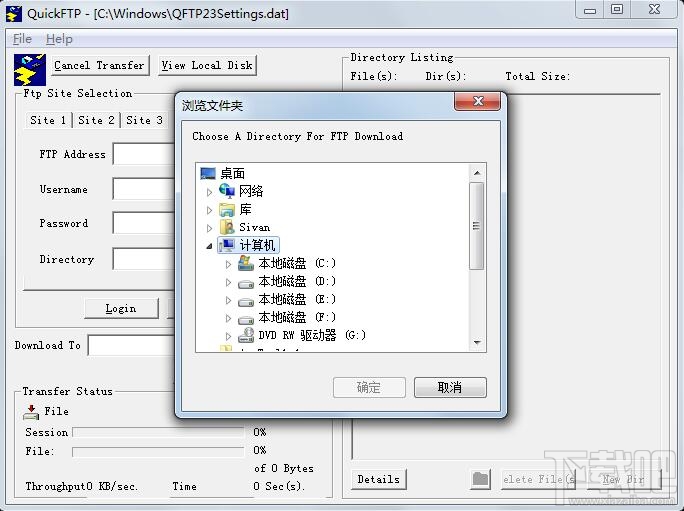
Task: Click the Cancel Transfer button
Action: pyautogui.click(x=99, y=65)
